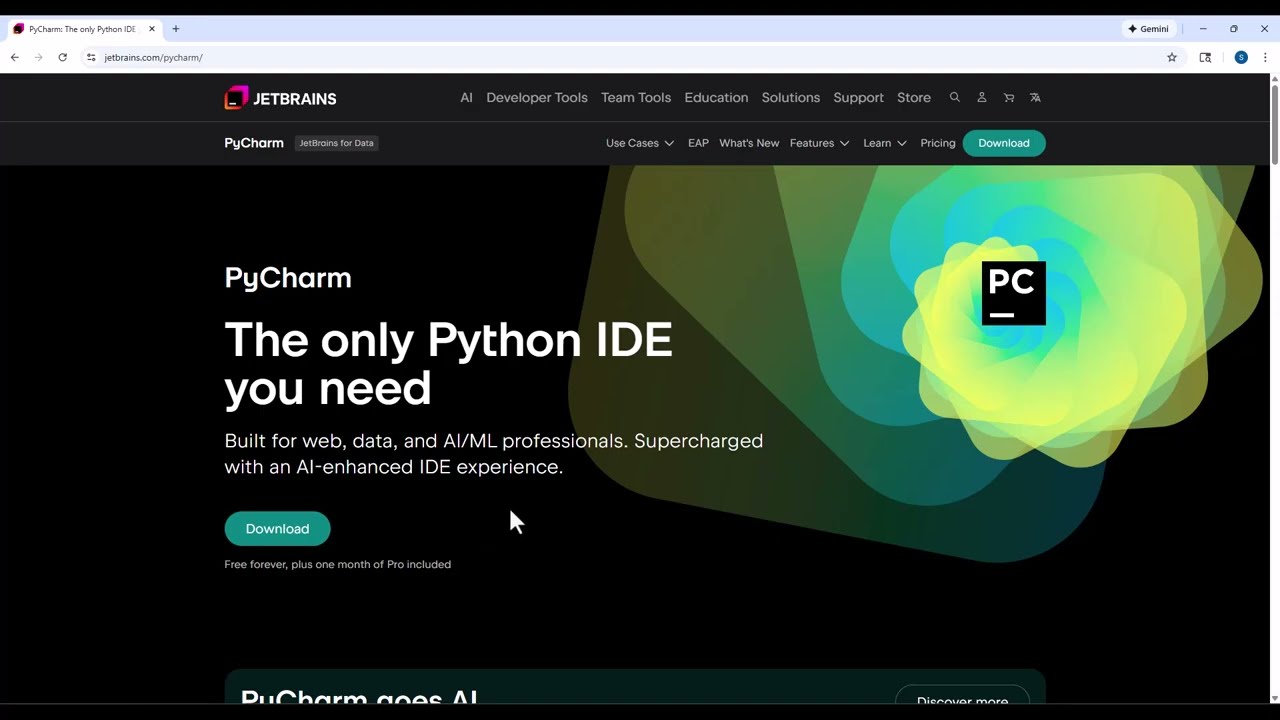Open the reading list side panel icon

coord(1205,57)
